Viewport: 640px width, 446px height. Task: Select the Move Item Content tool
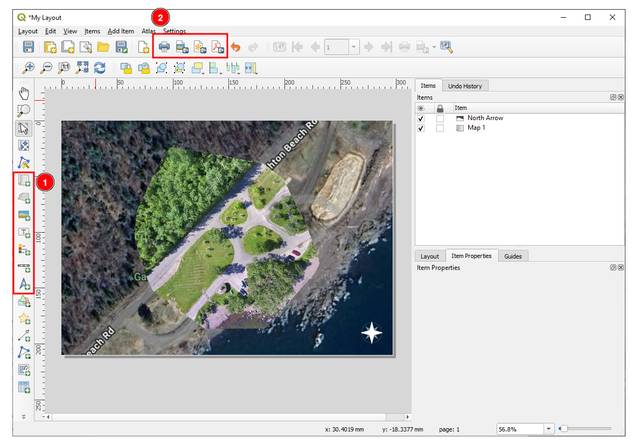pyautogui.click(x=24, y=145)
